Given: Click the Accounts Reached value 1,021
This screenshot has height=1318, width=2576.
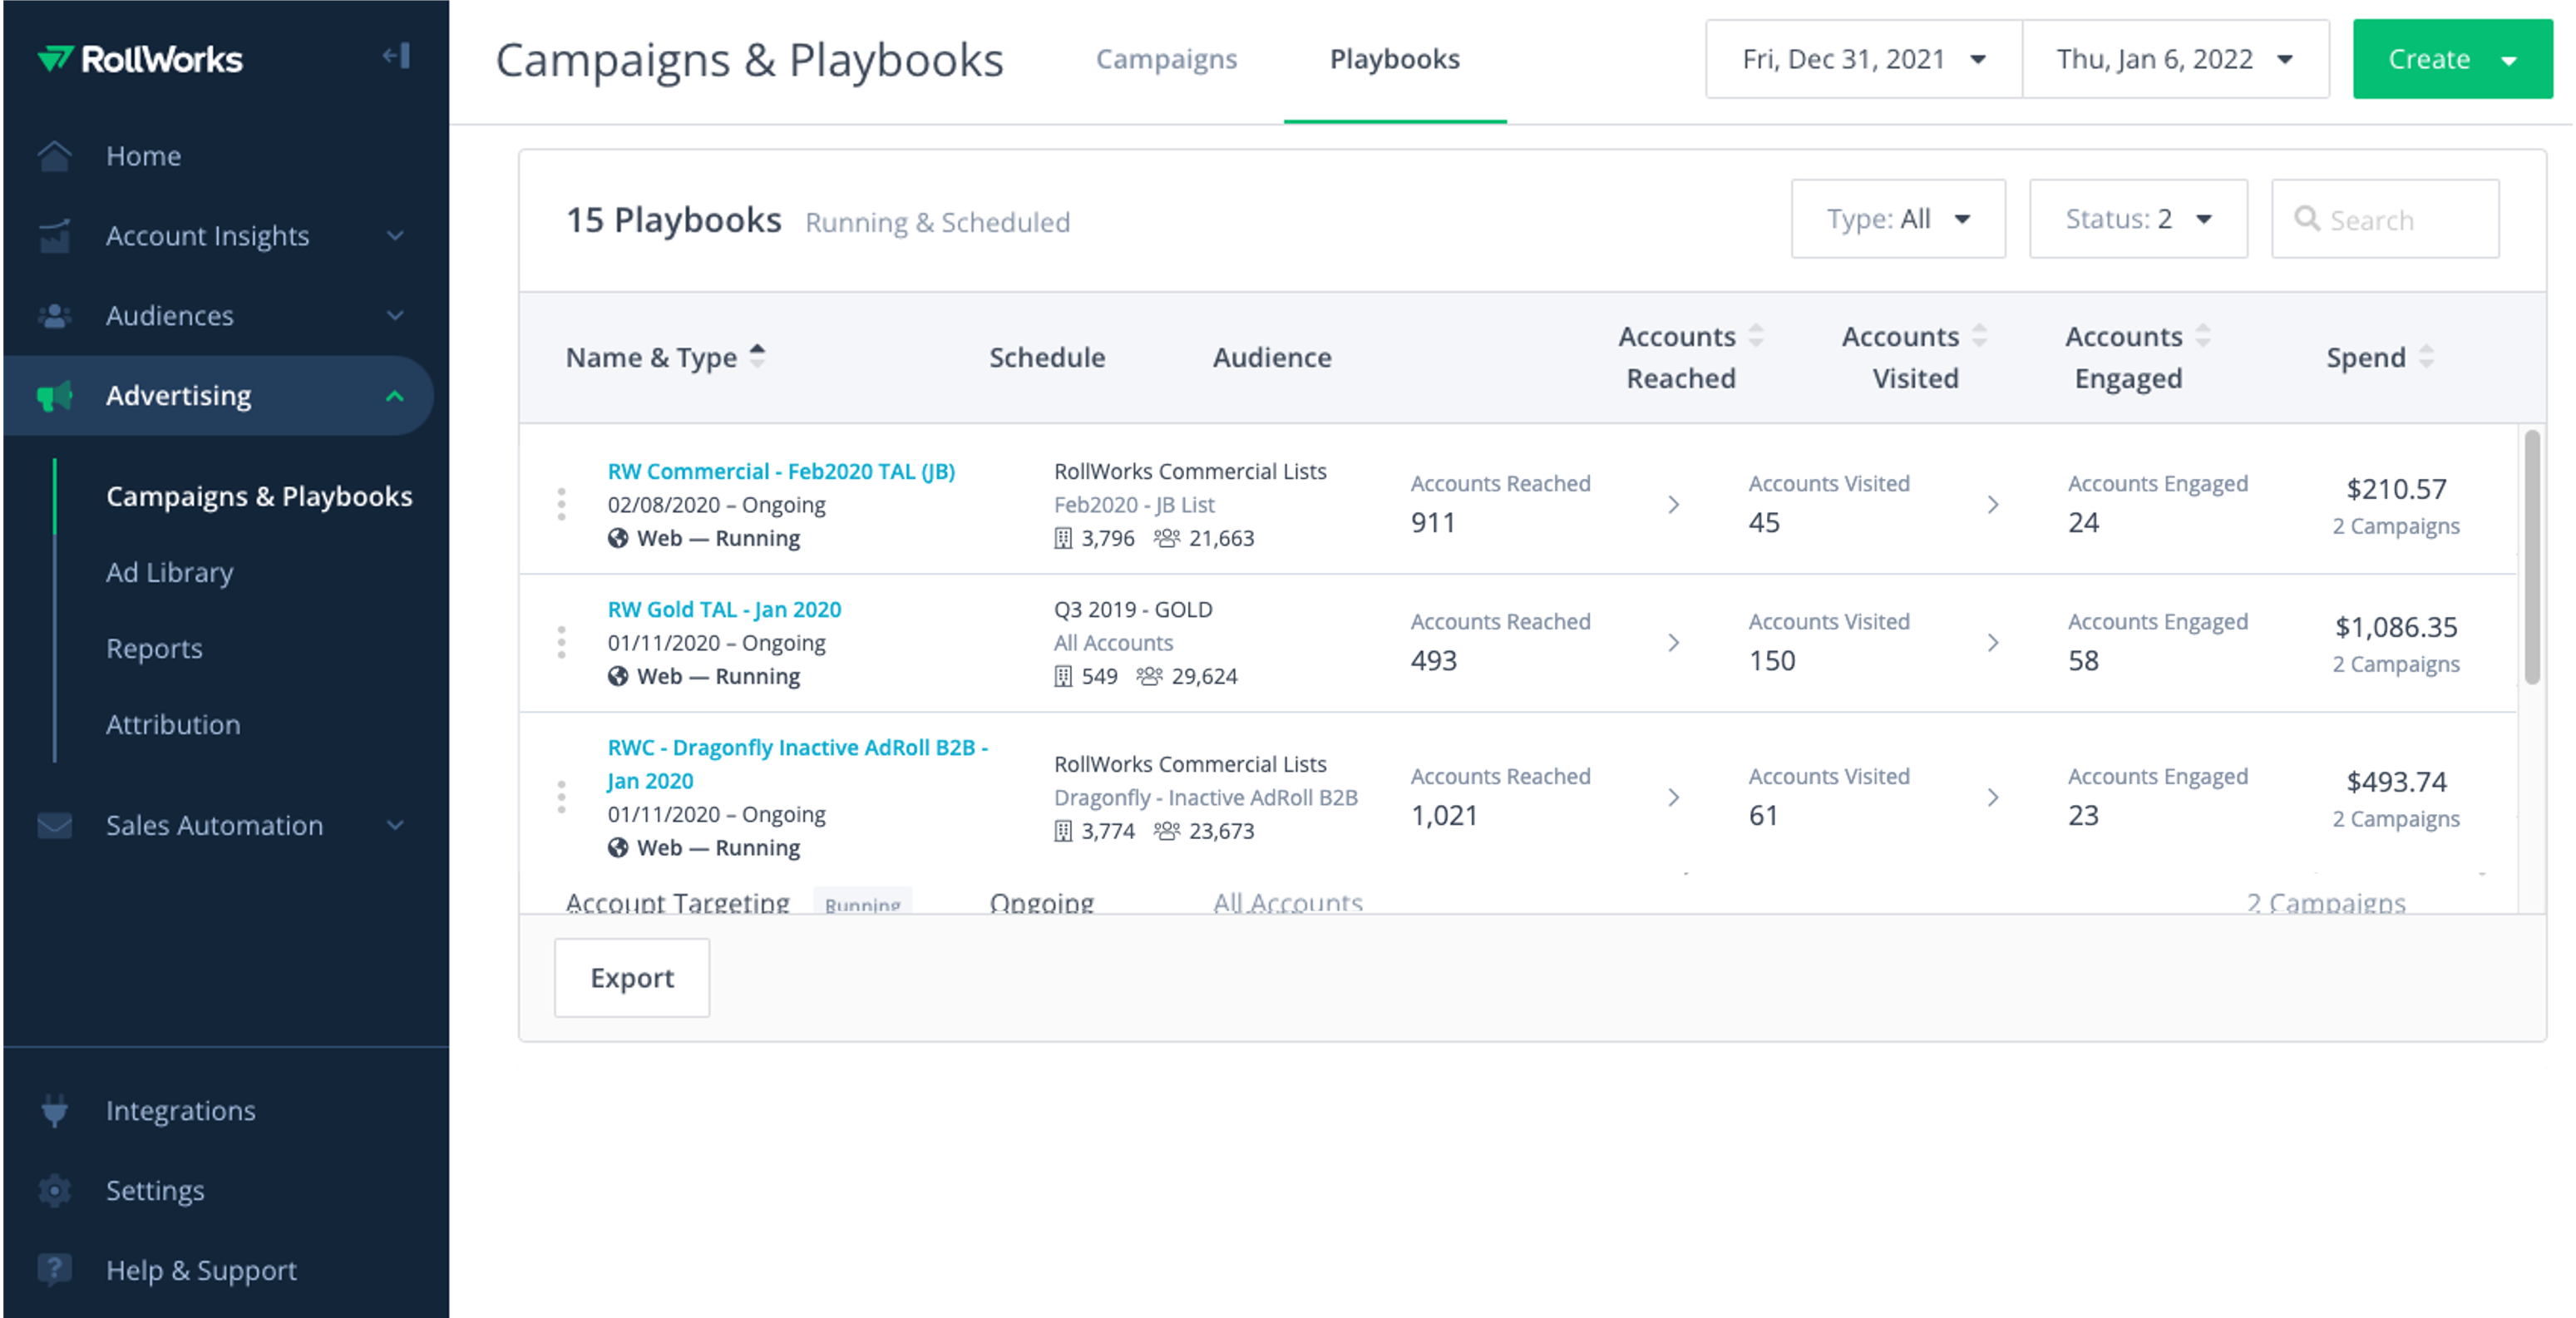Looking at the screenshot, I should coord(1444,816).
